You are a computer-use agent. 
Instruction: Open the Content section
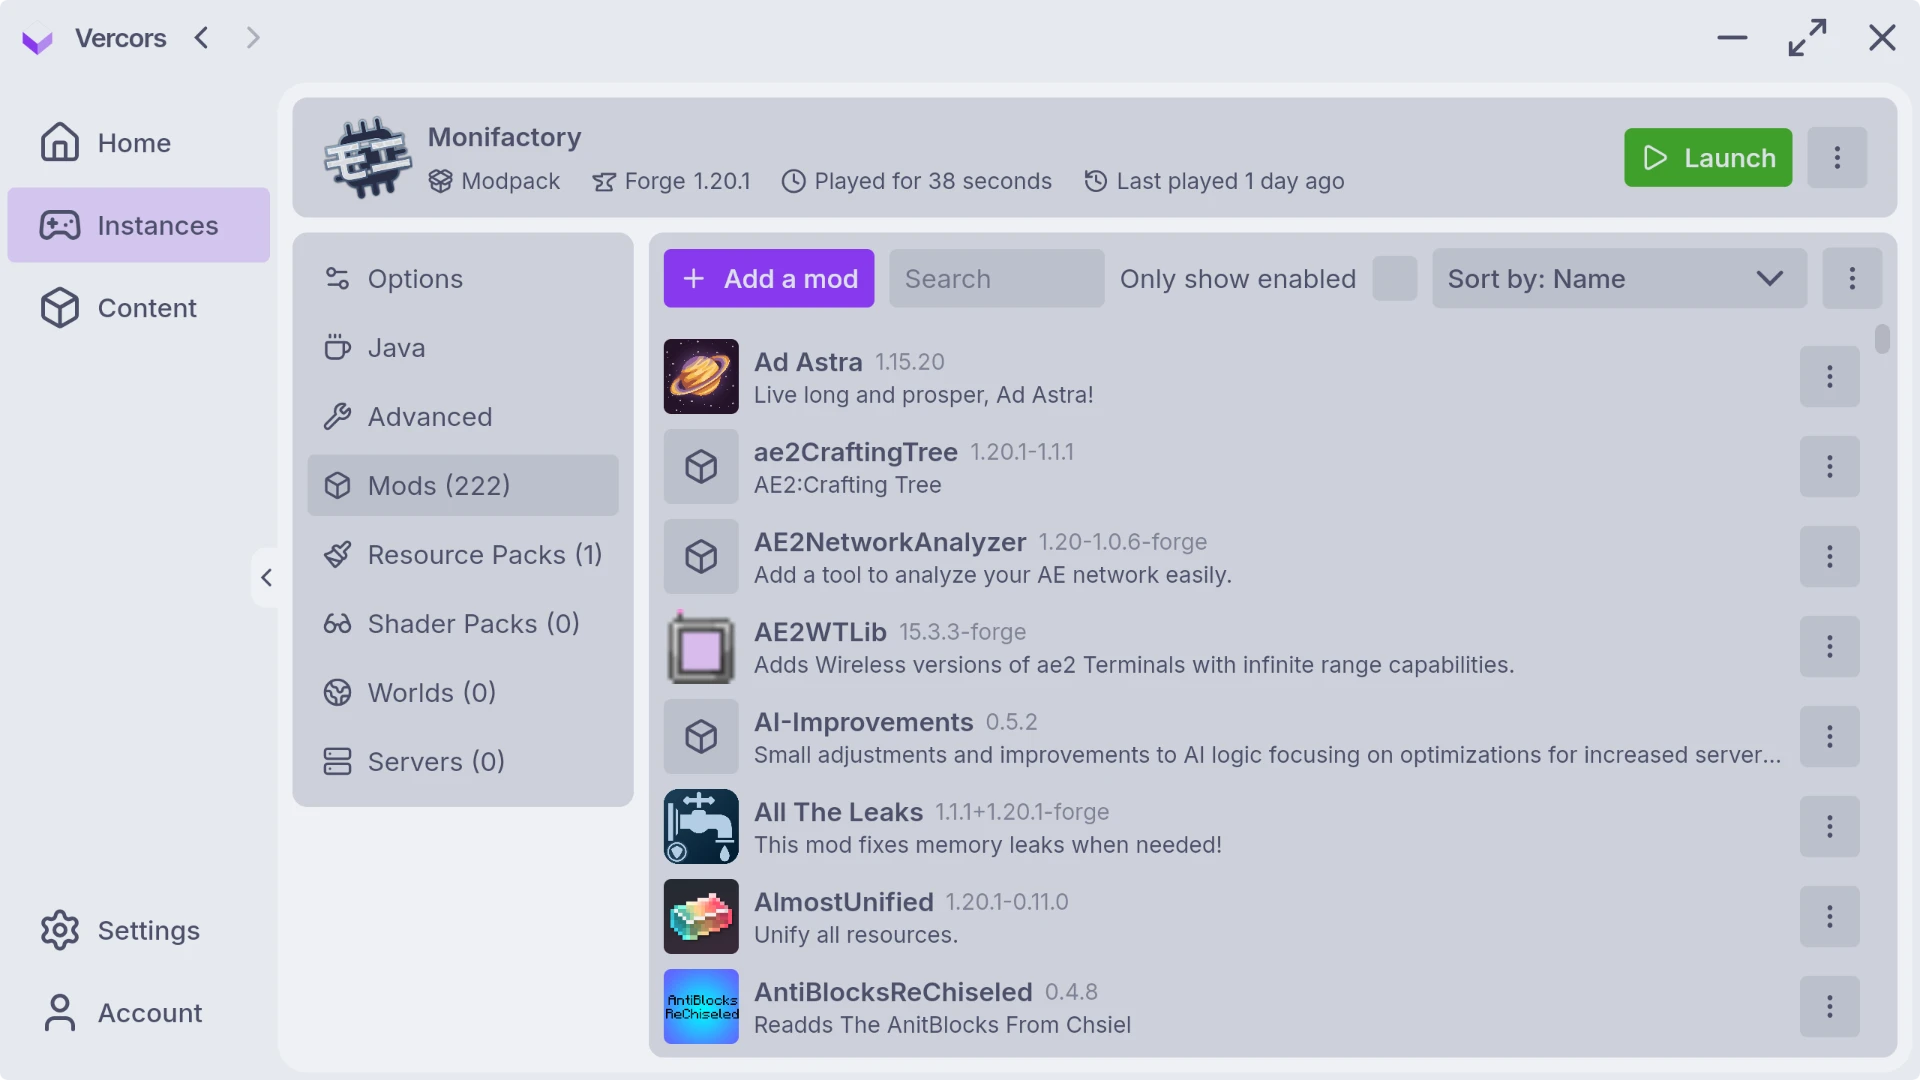(x=139, y=308)
